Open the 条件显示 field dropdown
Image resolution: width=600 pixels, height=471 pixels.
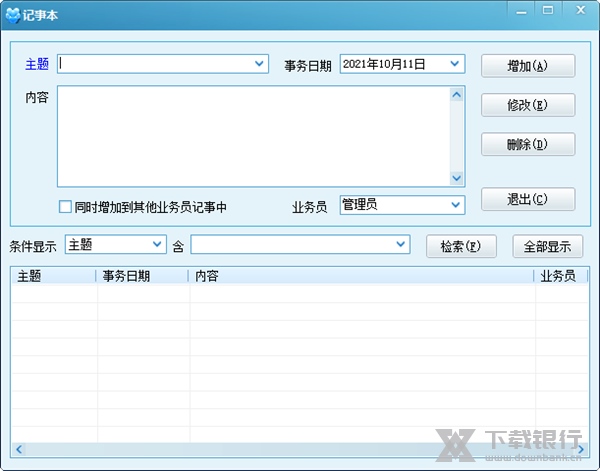(157, 244)
